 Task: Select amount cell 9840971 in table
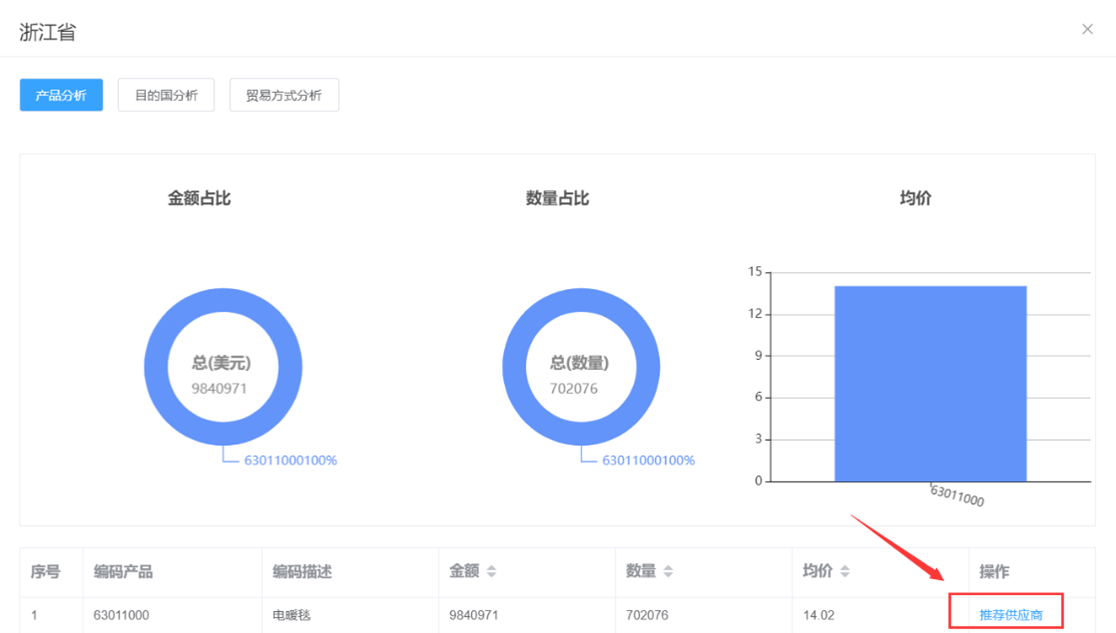[x=473, y=615]
